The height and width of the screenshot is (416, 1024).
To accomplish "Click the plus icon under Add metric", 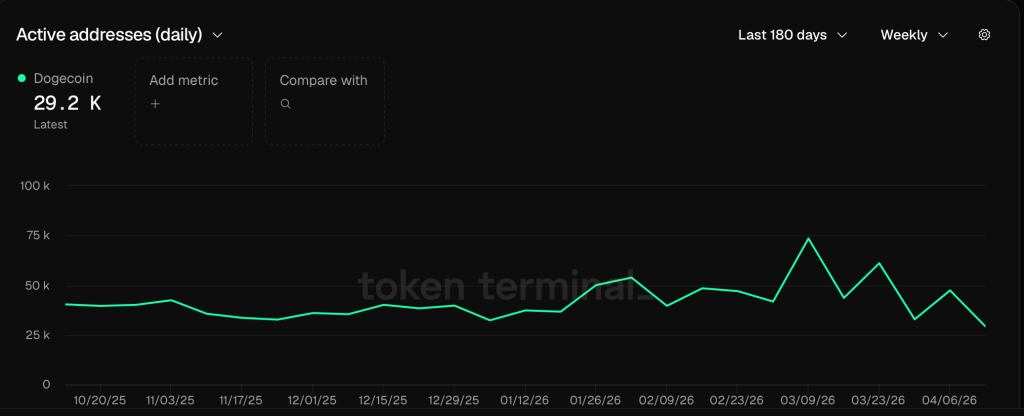I will point(155,104).
